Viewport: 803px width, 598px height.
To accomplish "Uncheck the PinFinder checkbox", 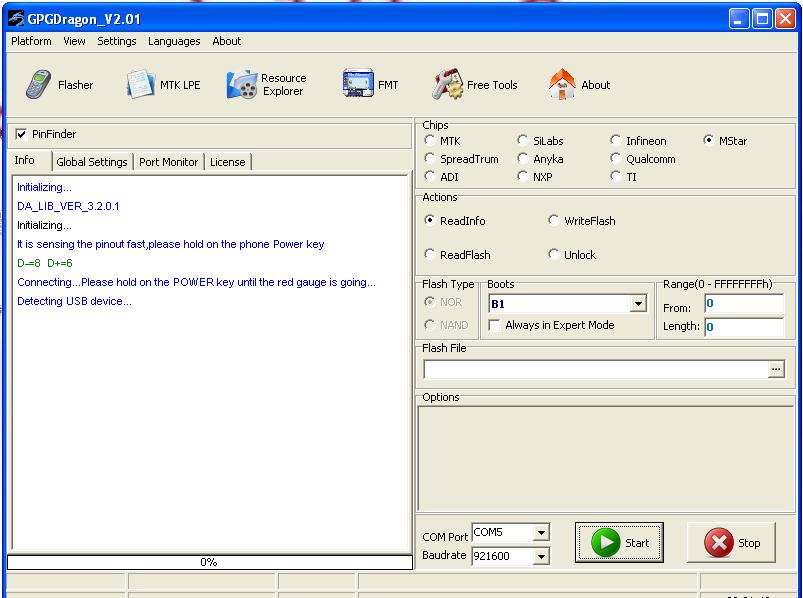I will 21,134.
